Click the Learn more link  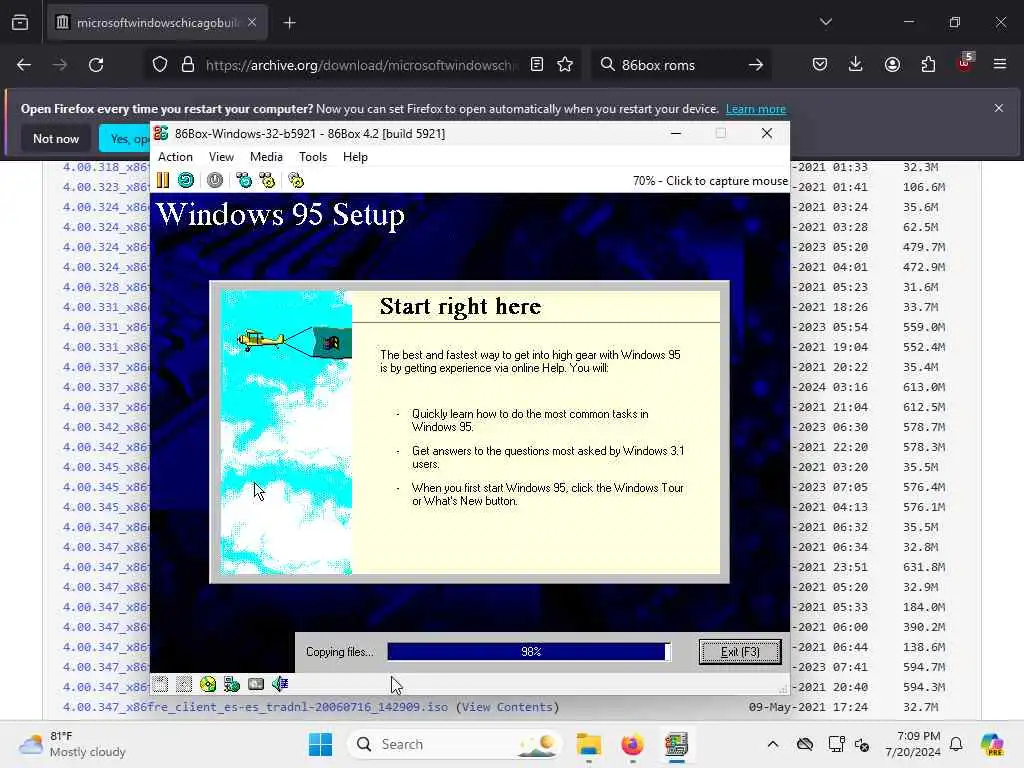pos(756,109)
